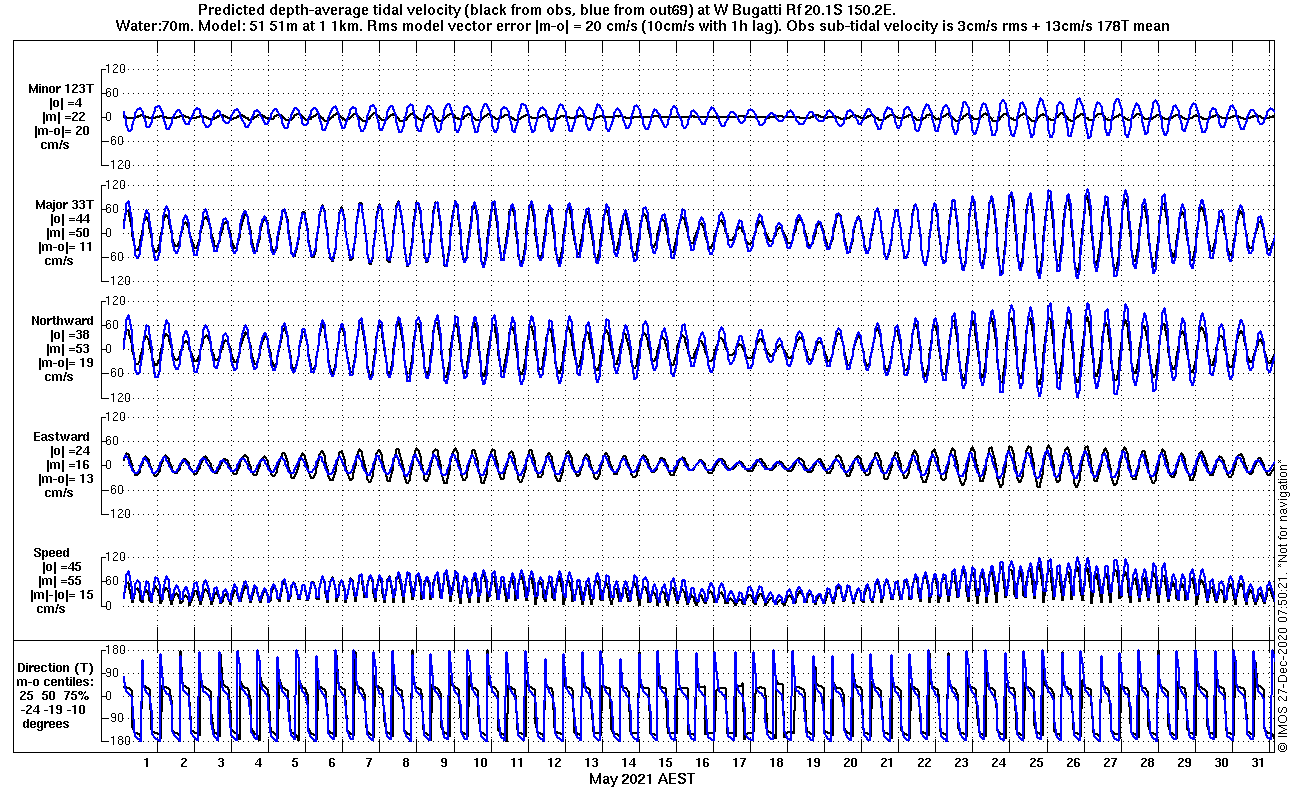
Task: Click the 'Northward' panel label
Action: 62,321
